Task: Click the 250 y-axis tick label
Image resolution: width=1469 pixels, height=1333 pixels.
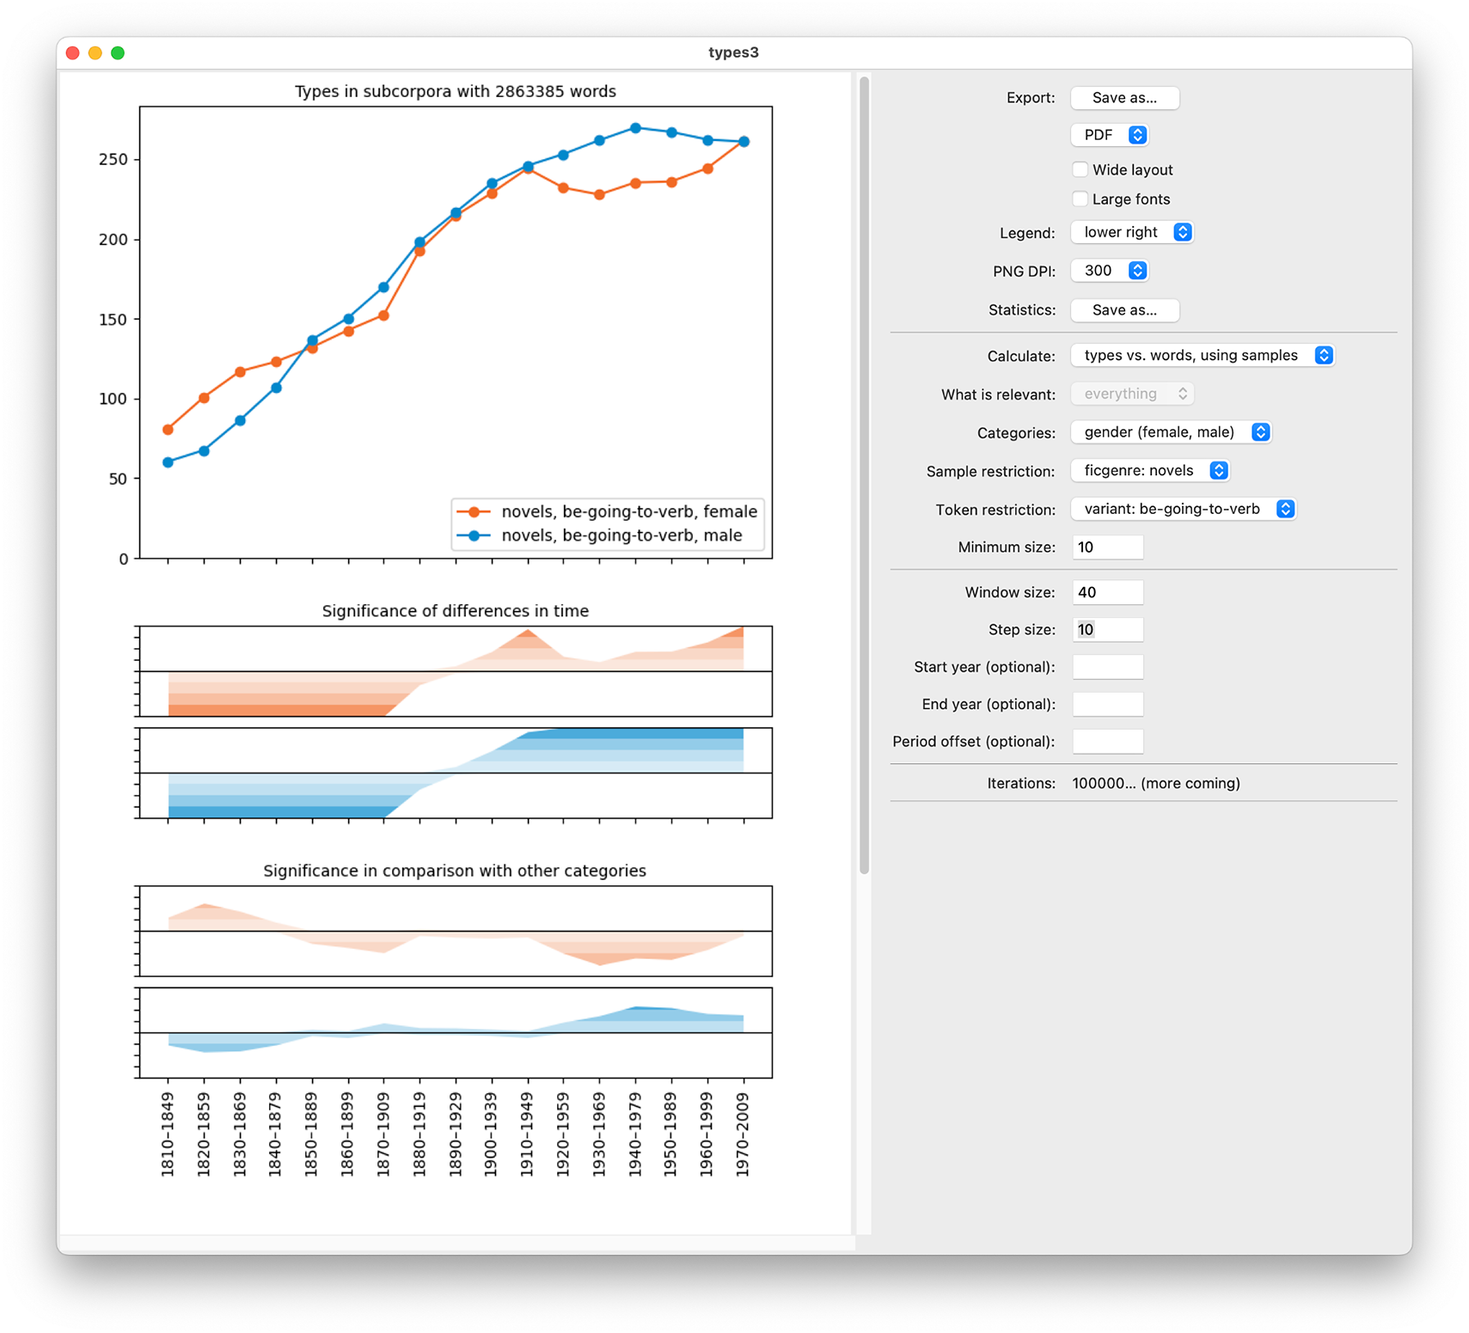Action: coord(113,160)
